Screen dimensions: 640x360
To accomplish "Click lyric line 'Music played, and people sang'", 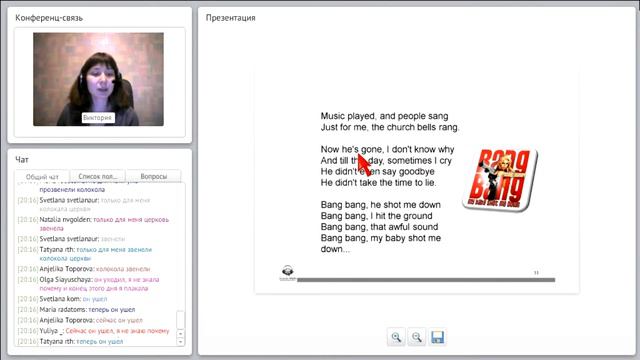I will 384,116.
